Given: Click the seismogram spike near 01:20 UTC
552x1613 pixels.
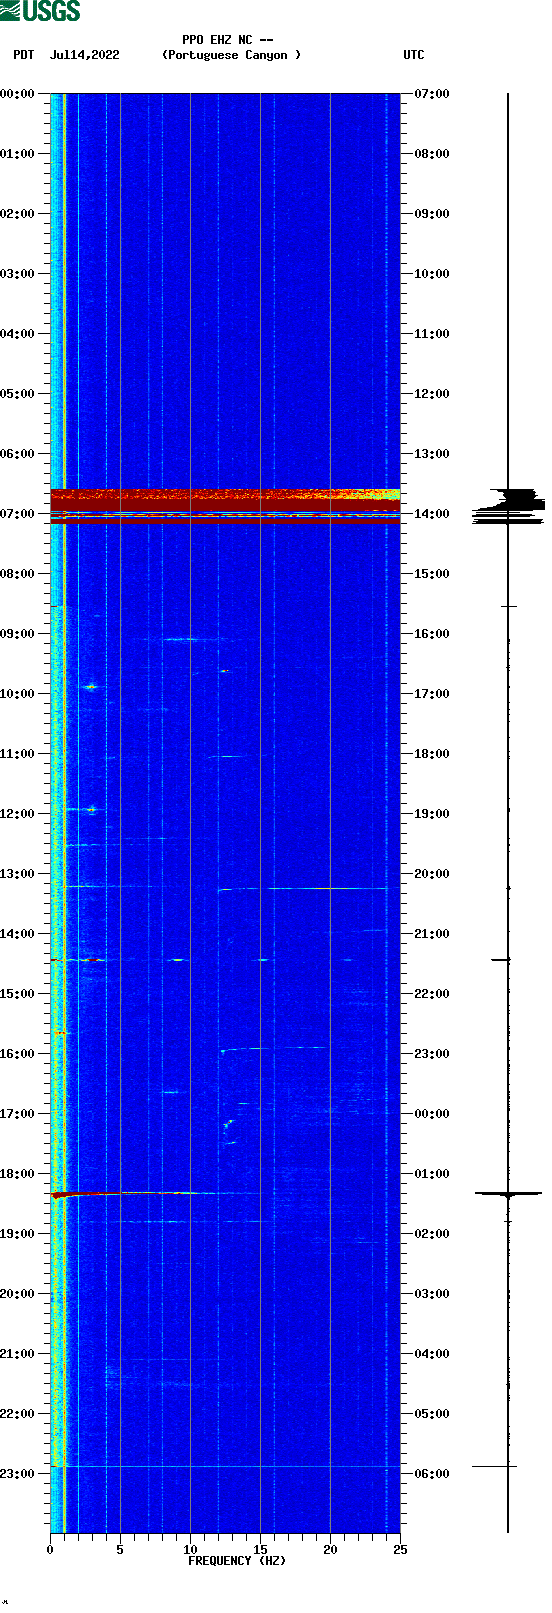Looking at the screenshot, I should coord(508,1194).
